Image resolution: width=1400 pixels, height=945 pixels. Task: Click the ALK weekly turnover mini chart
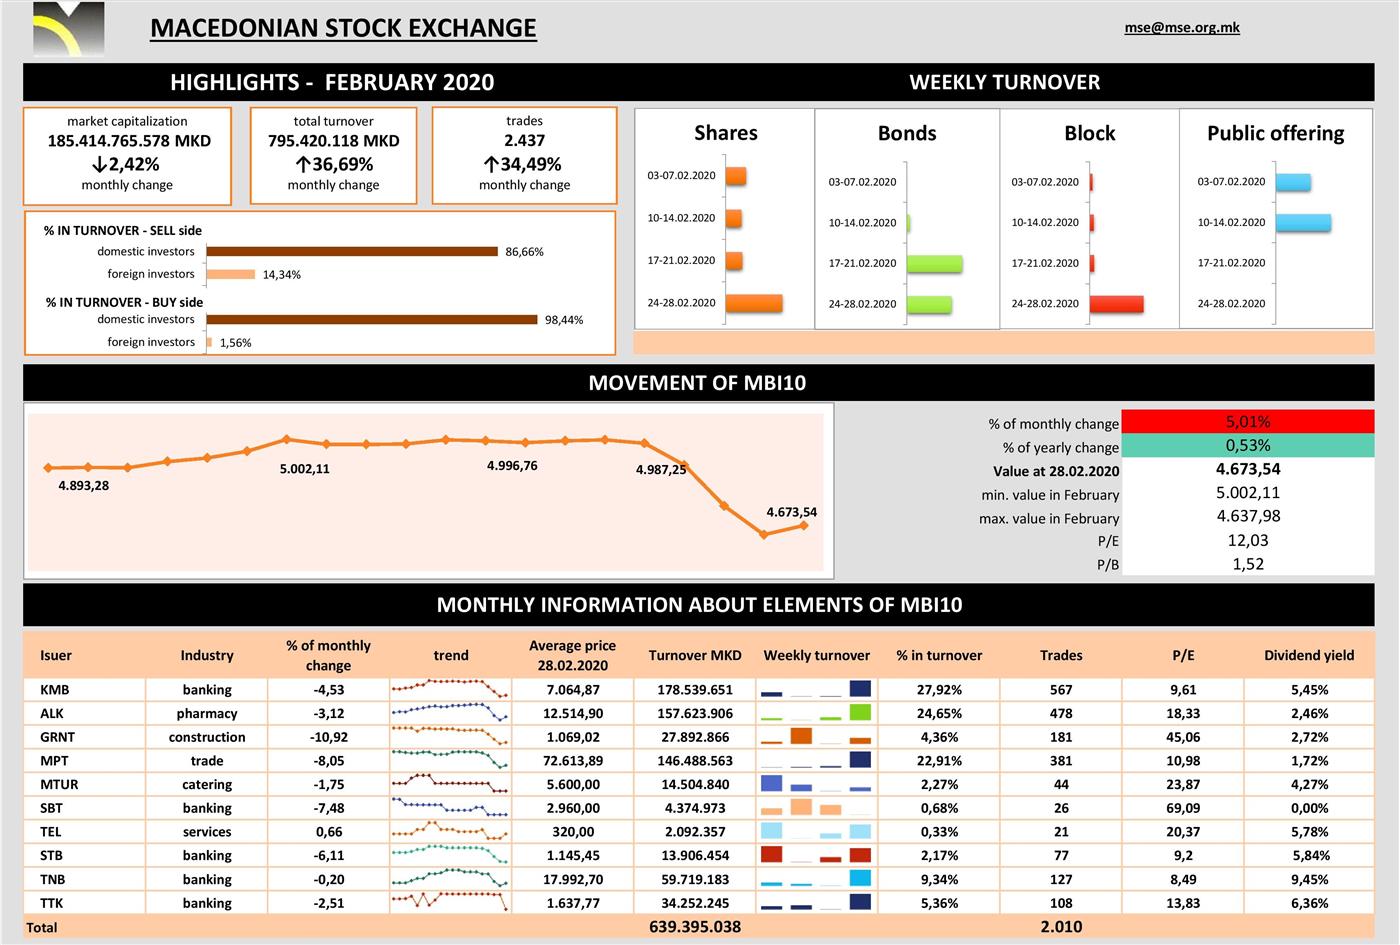816,713
